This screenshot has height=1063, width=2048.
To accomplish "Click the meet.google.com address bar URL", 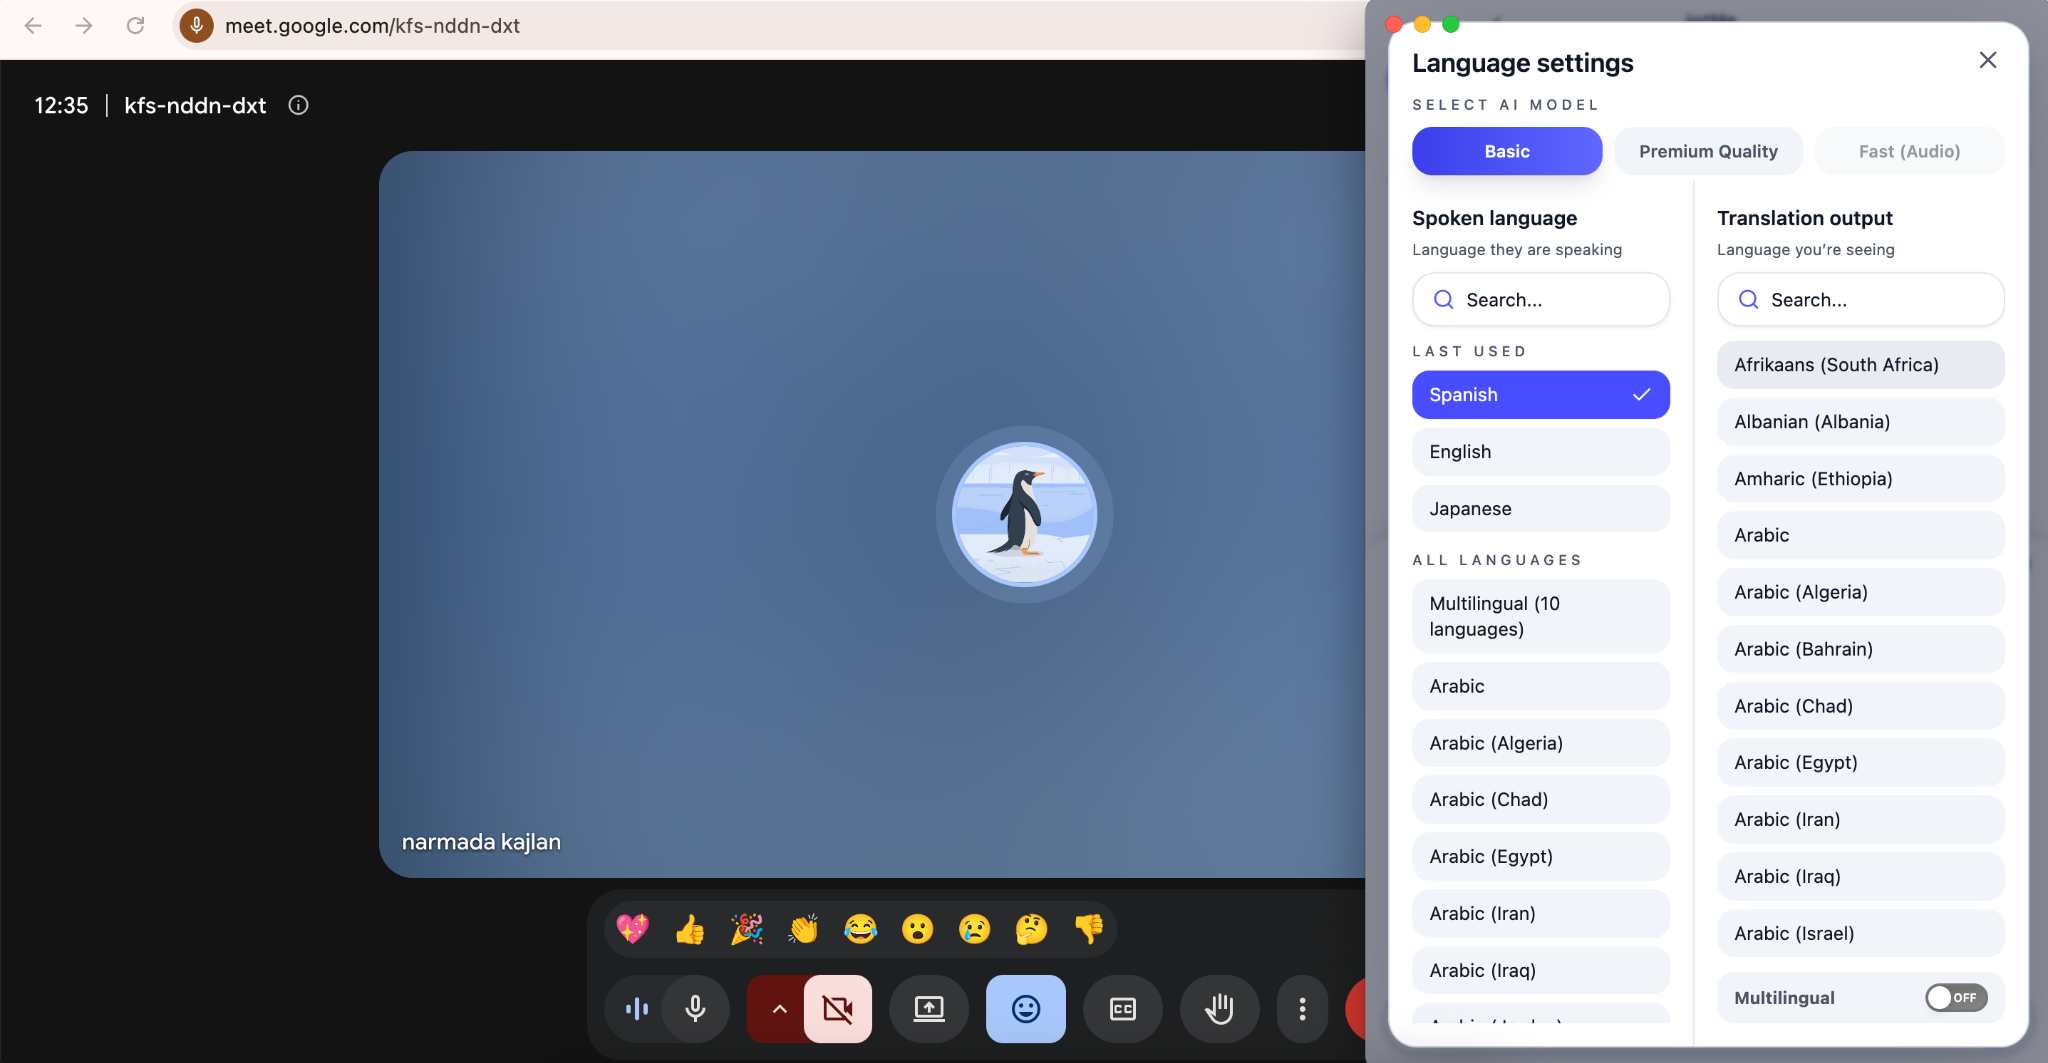I will point(372,26).
